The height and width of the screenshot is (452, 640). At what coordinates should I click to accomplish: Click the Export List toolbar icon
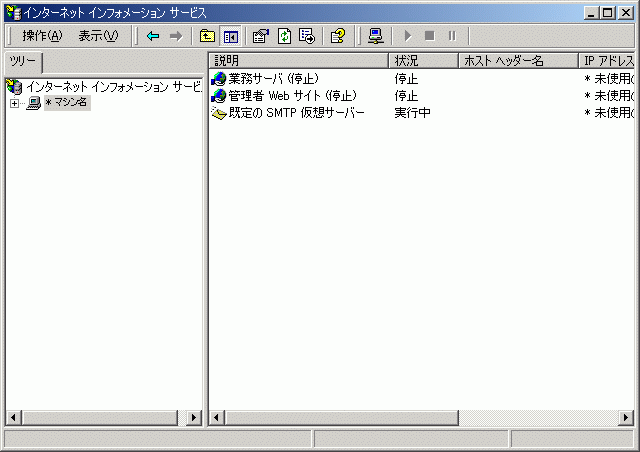point(307,36)
